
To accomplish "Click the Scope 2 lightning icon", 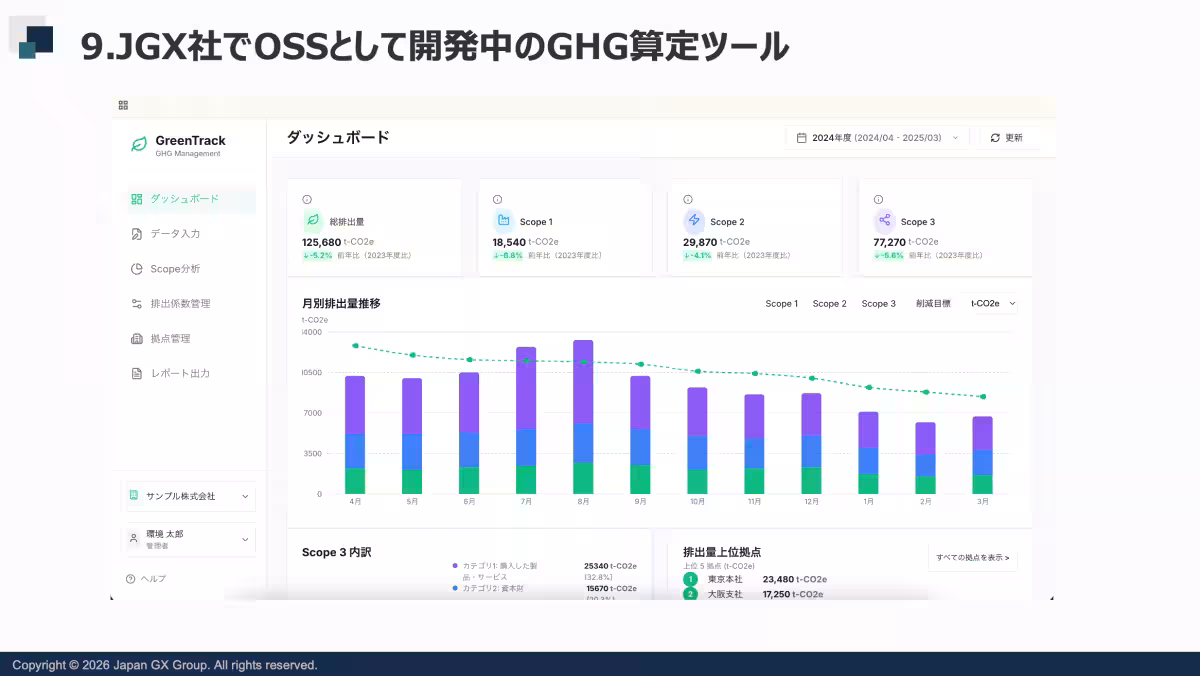I will (x=694, y=221).
